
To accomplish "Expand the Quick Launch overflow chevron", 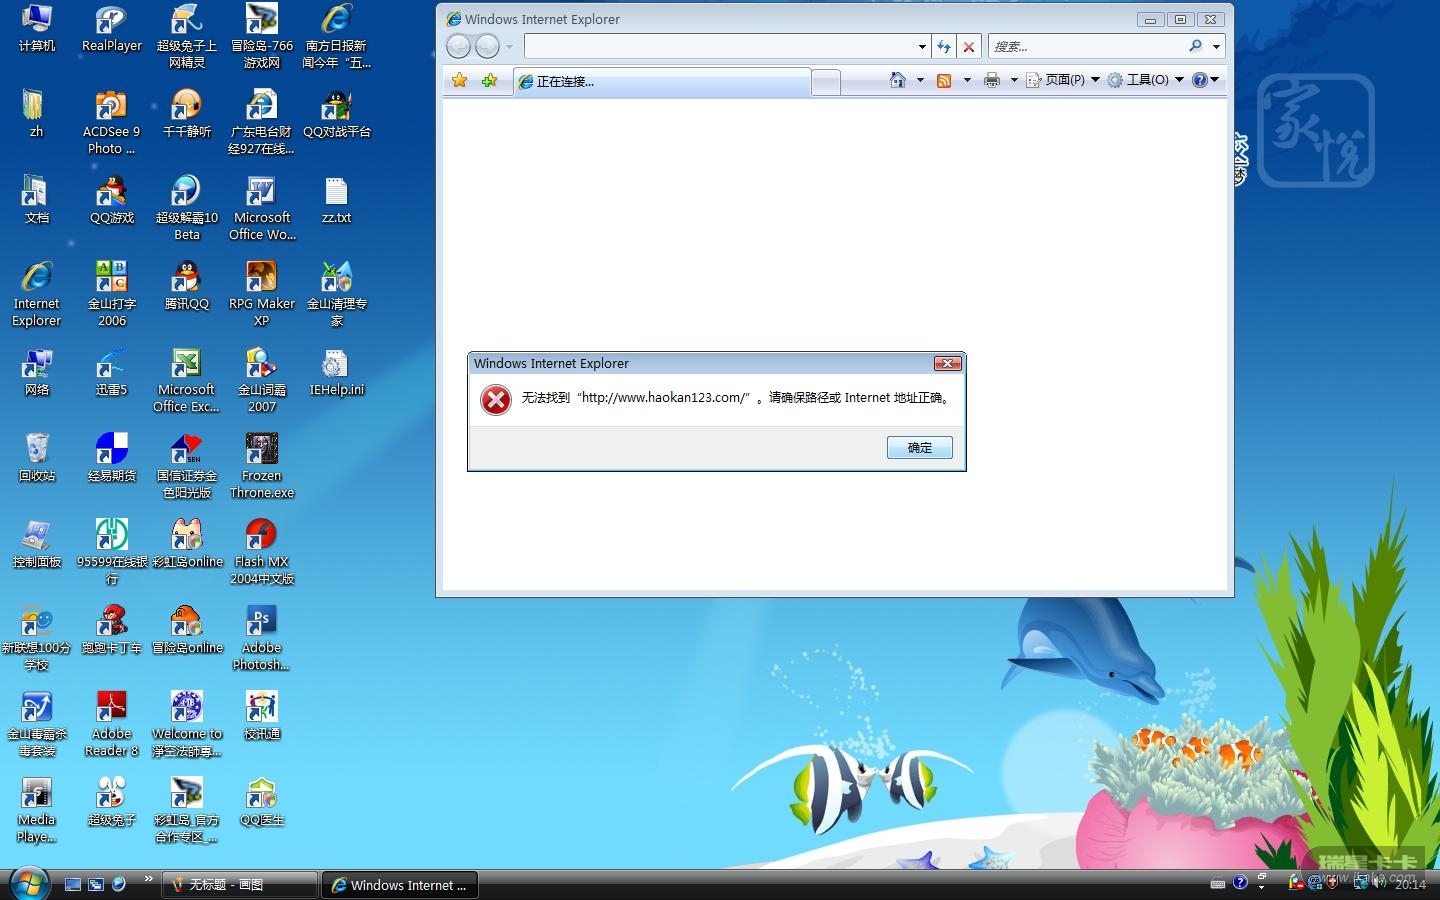I will click(149, 879).
